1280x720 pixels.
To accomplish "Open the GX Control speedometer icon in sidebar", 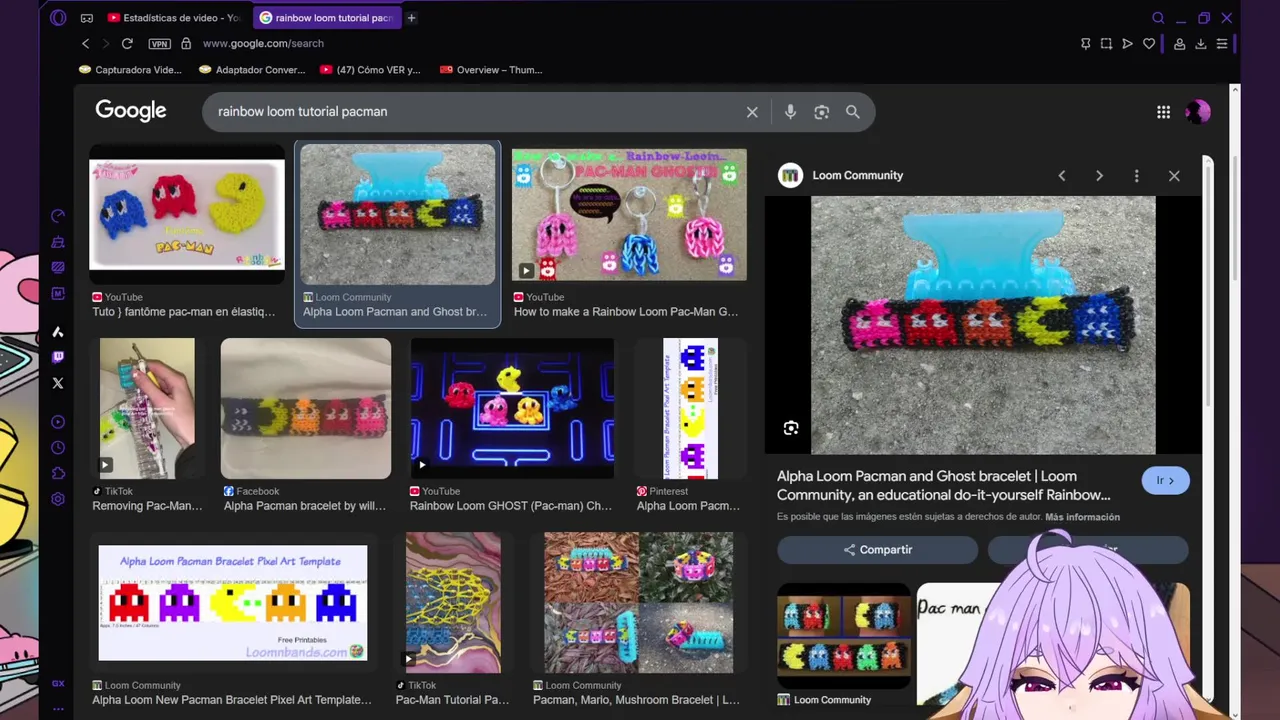I will (58, 216).
